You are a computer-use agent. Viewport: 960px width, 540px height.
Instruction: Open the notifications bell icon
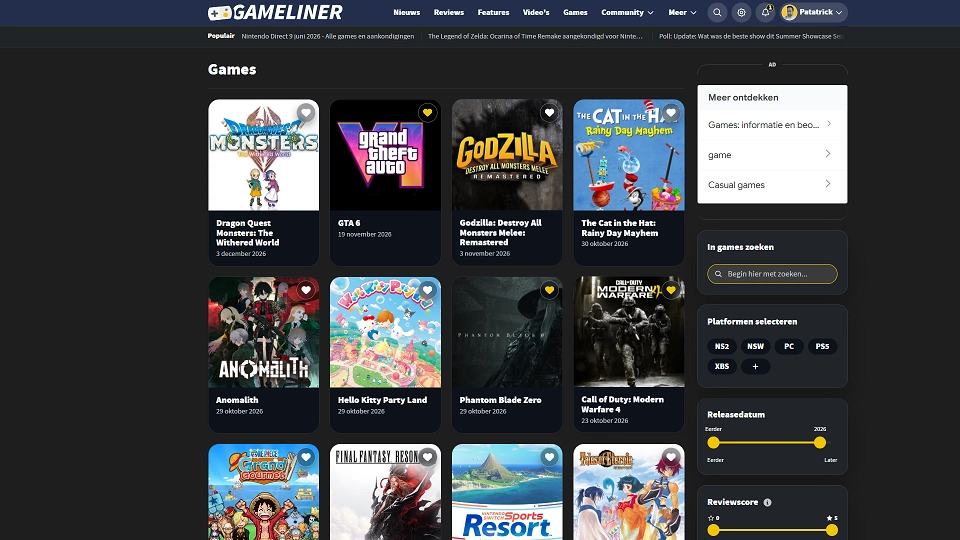765,12
